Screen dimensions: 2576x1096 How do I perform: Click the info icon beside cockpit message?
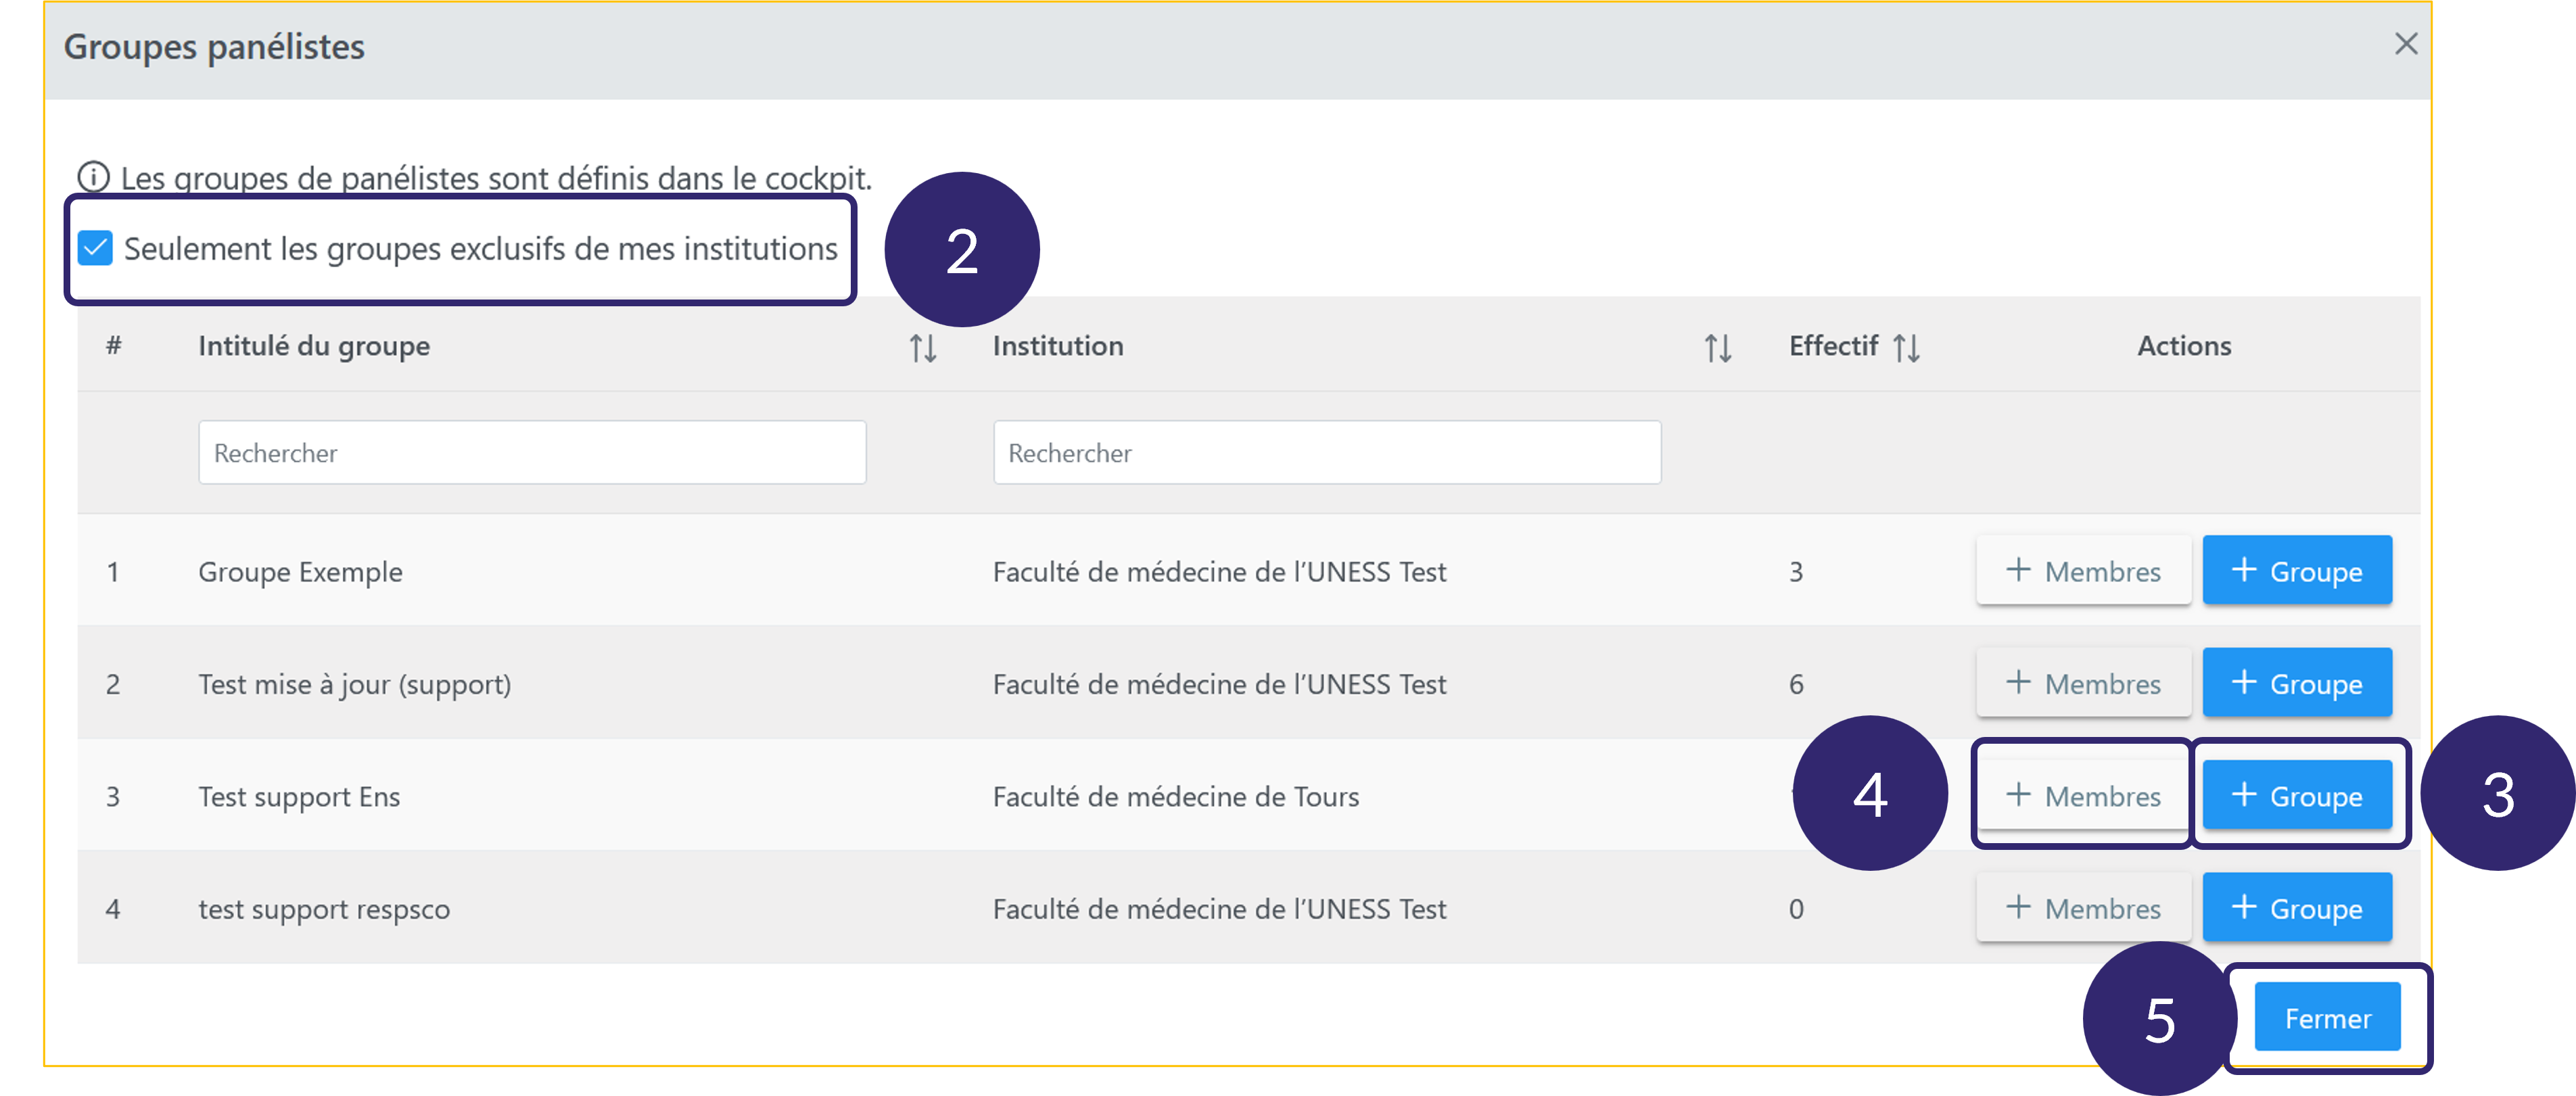click(94, 177)
